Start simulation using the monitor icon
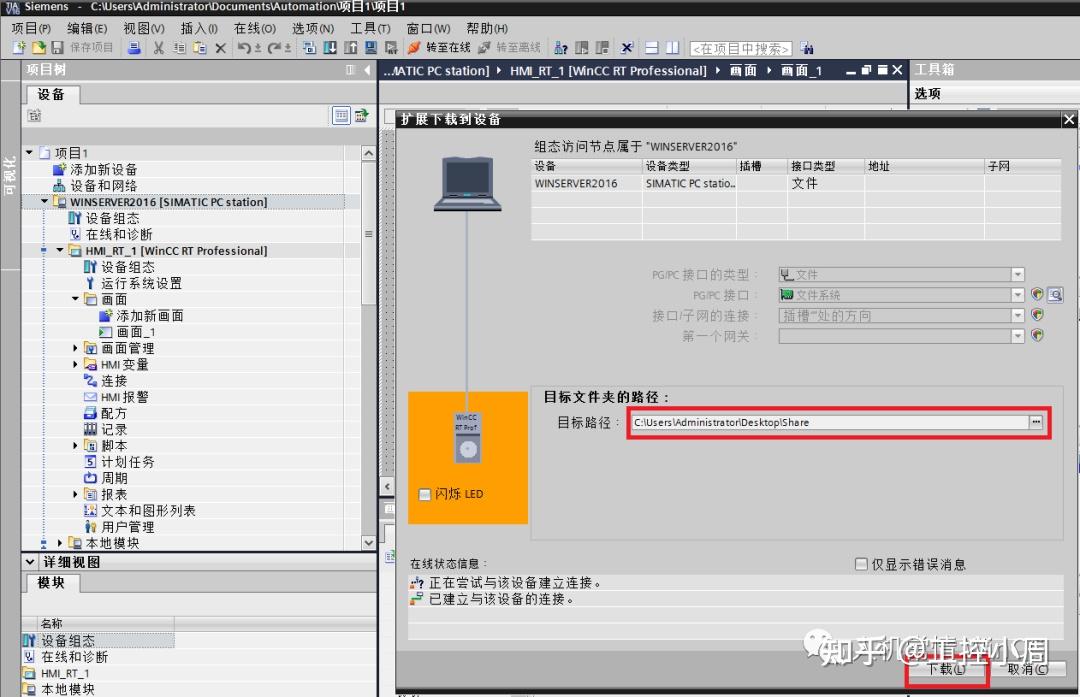The height and width of the screenshot is (697, 1080). (x=371, y=48)
